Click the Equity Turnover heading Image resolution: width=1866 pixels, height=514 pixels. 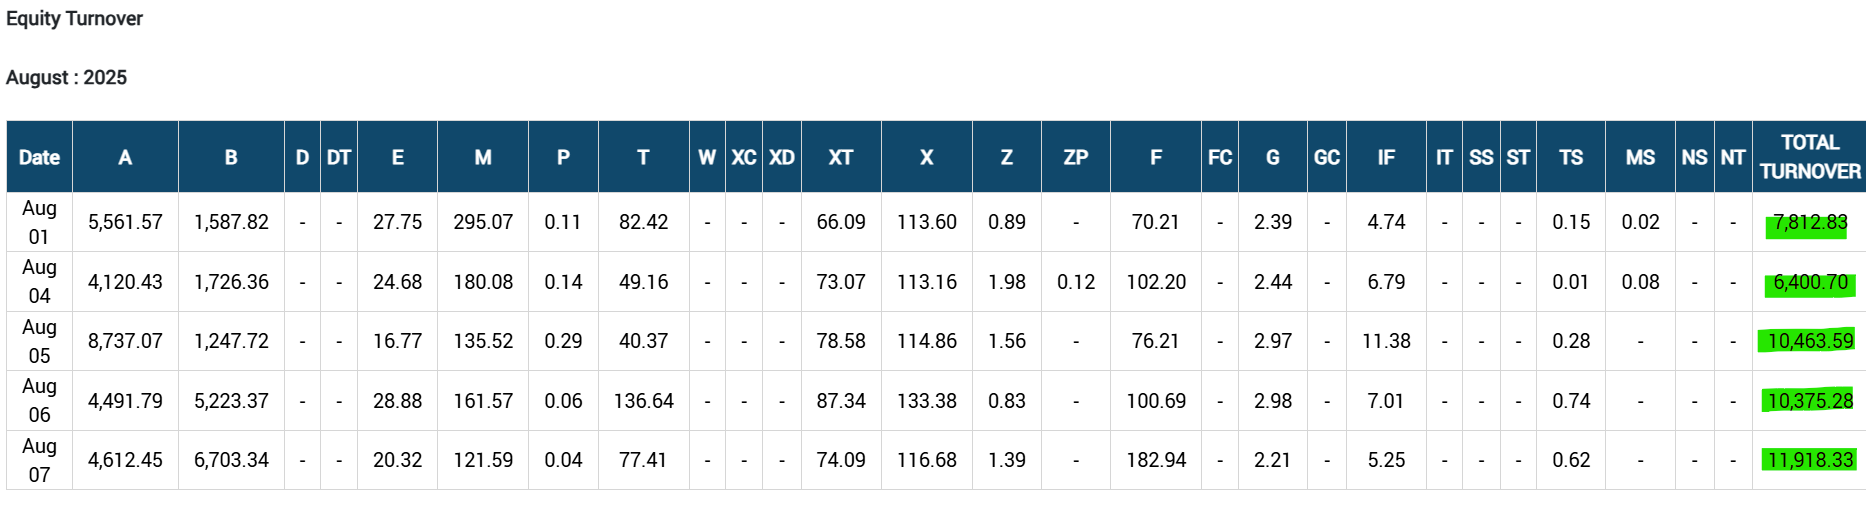[x=74, y=19]
